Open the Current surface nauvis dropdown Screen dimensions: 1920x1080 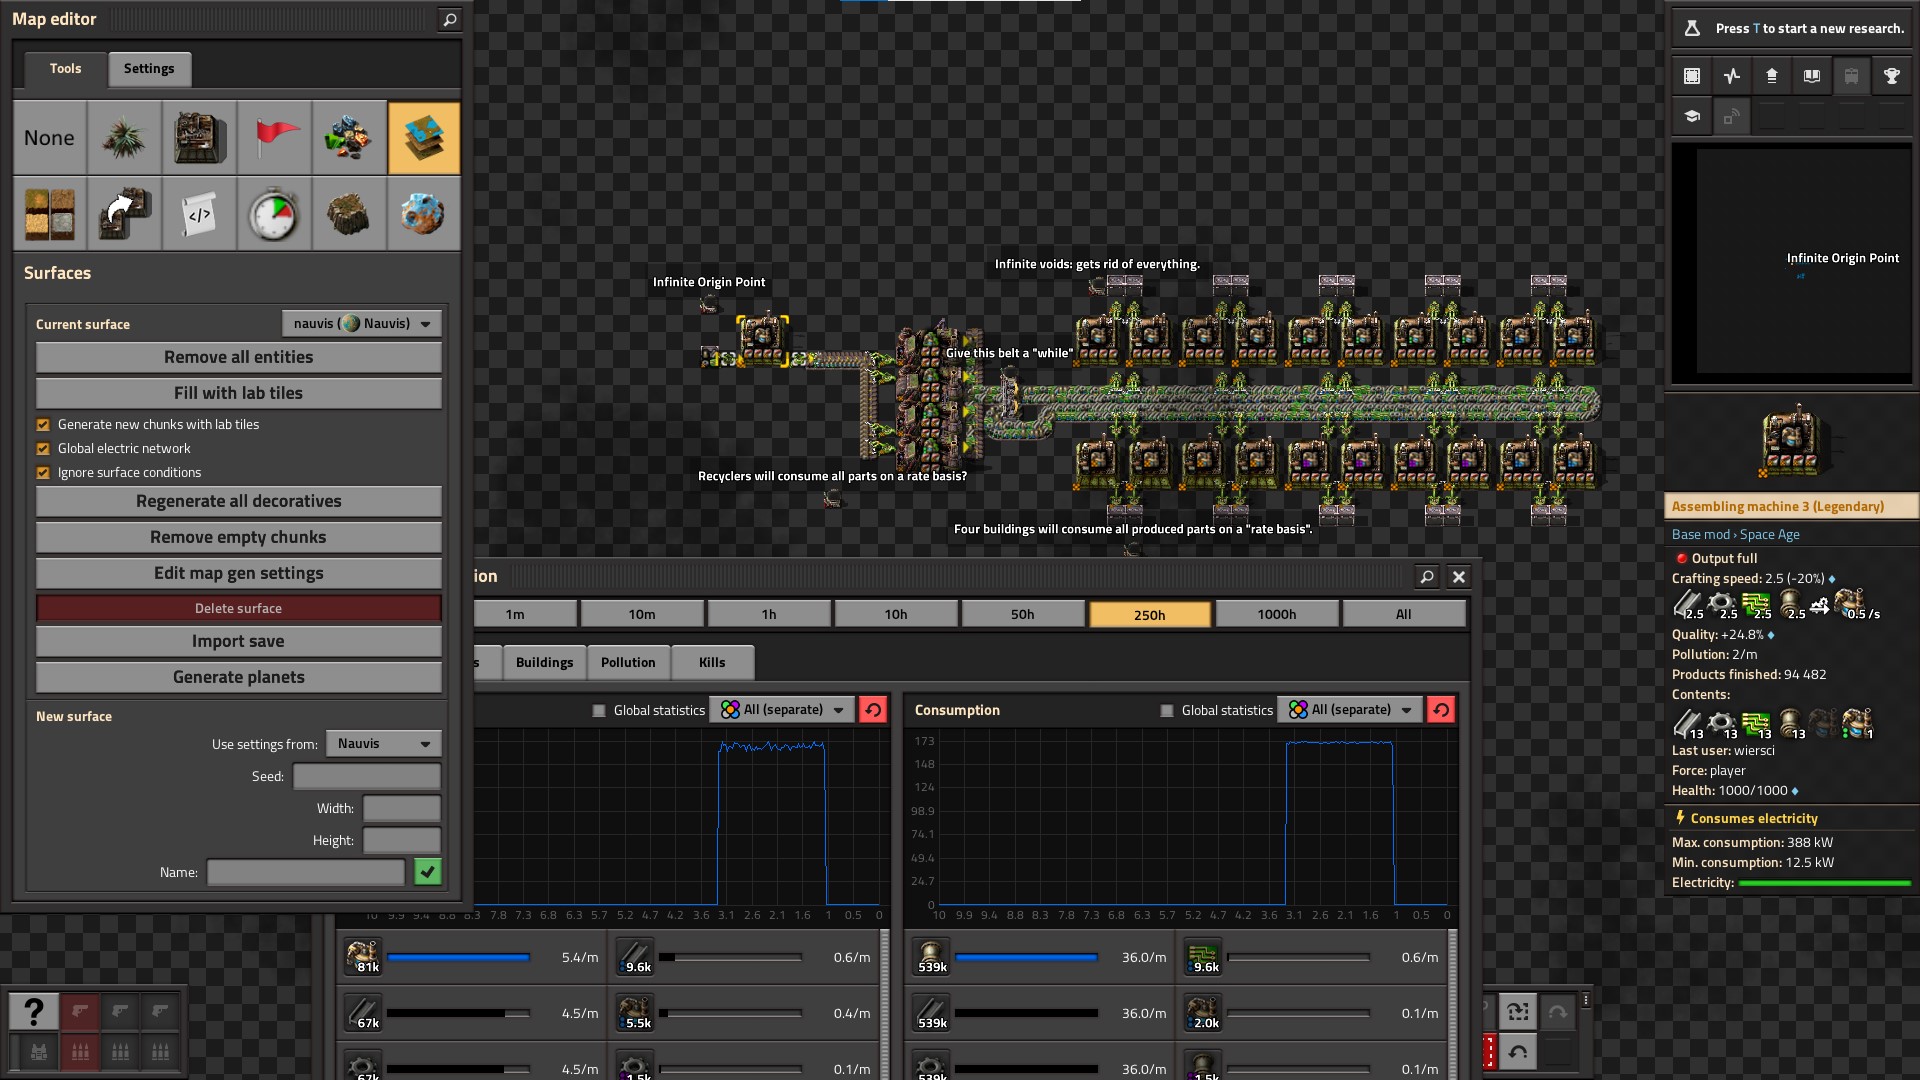click(362, 324)
